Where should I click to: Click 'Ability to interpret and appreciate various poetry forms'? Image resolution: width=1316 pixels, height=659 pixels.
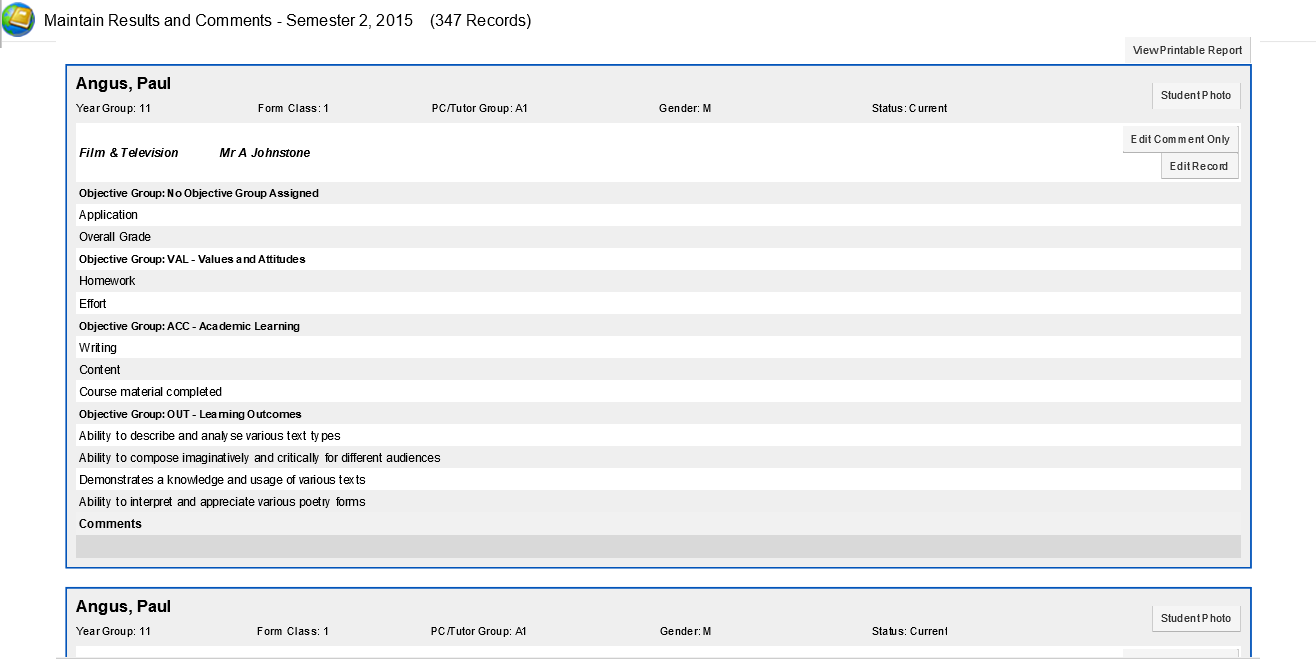coord(222,502)
